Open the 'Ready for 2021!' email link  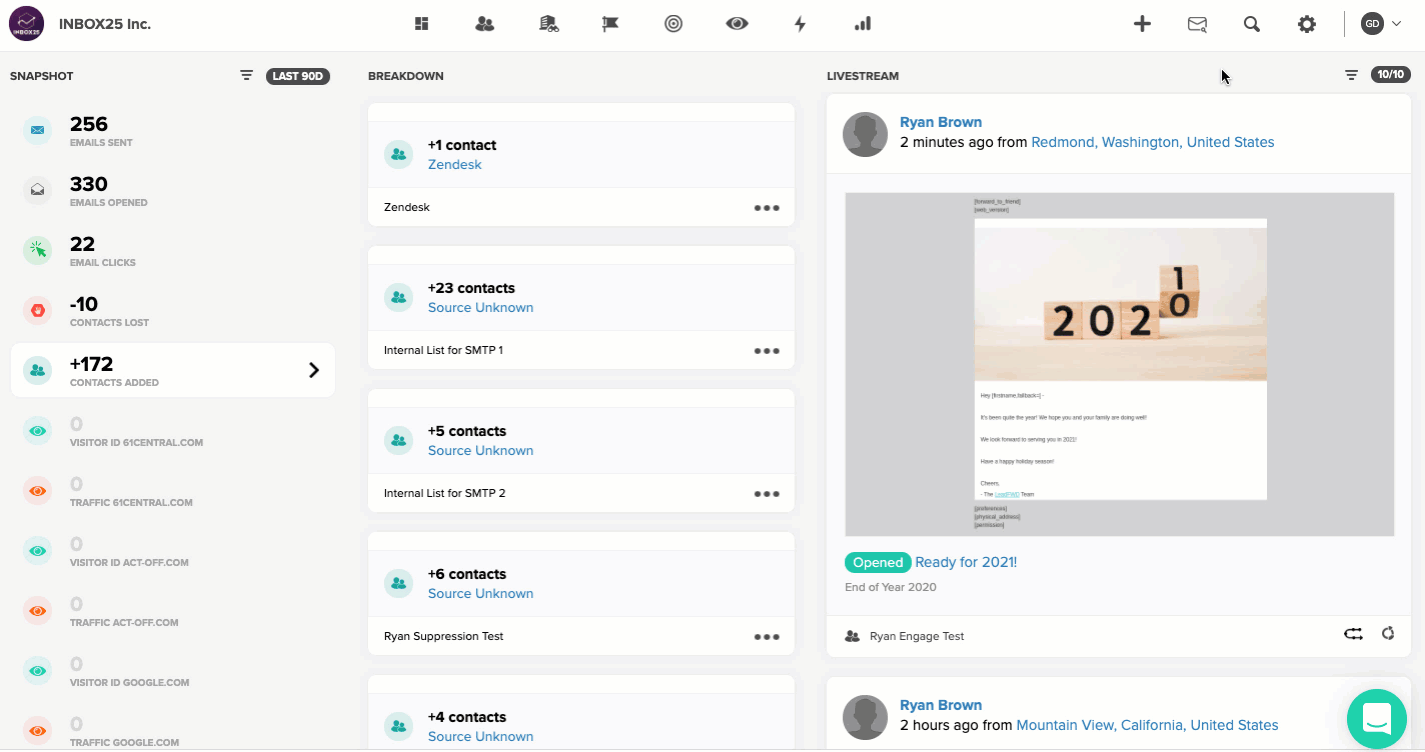point(966,562)
